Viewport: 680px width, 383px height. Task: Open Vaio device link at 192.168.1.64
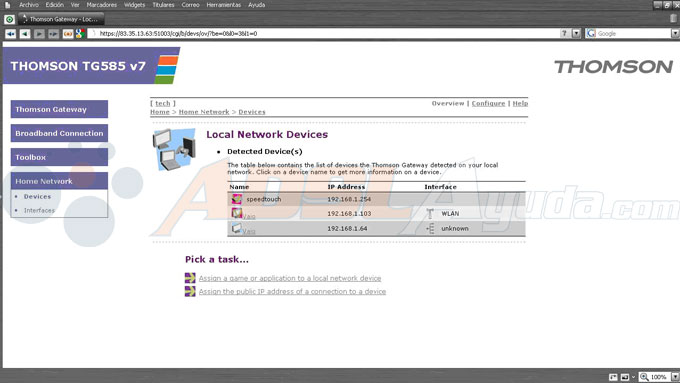249,231
